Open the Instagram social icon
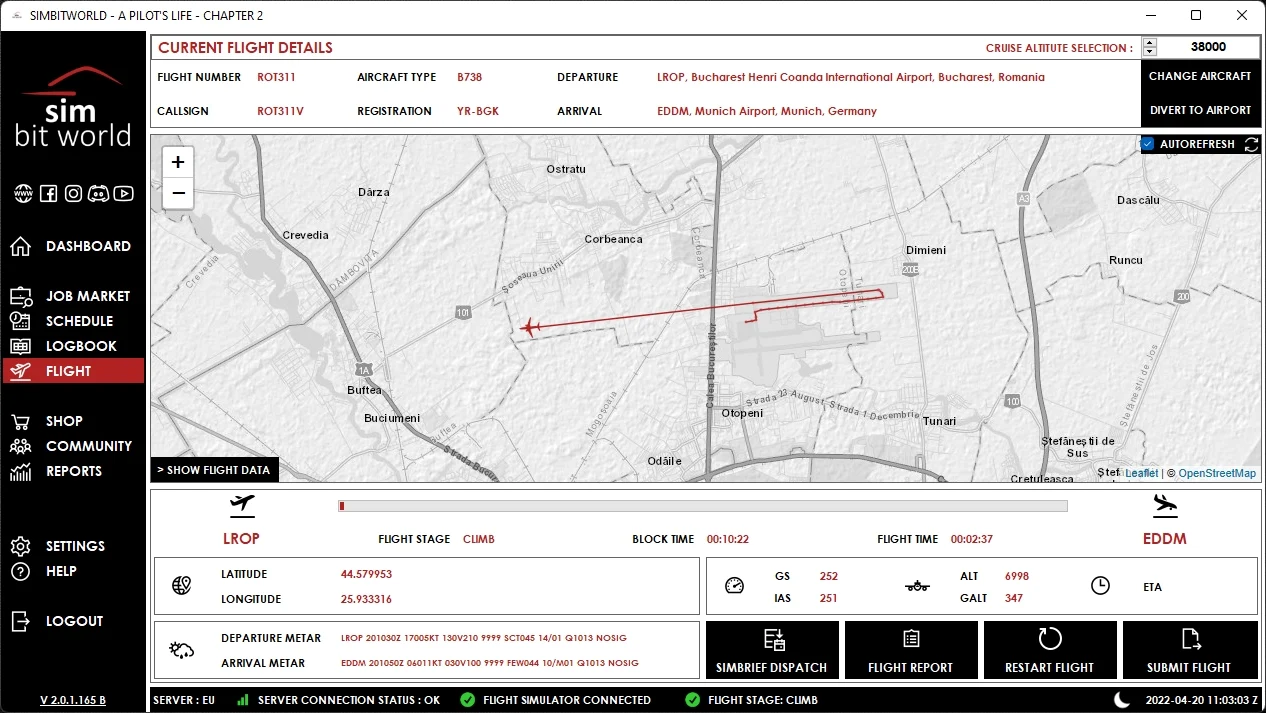This screenshot has height=713, width=1266. click(x=73, y=194)
